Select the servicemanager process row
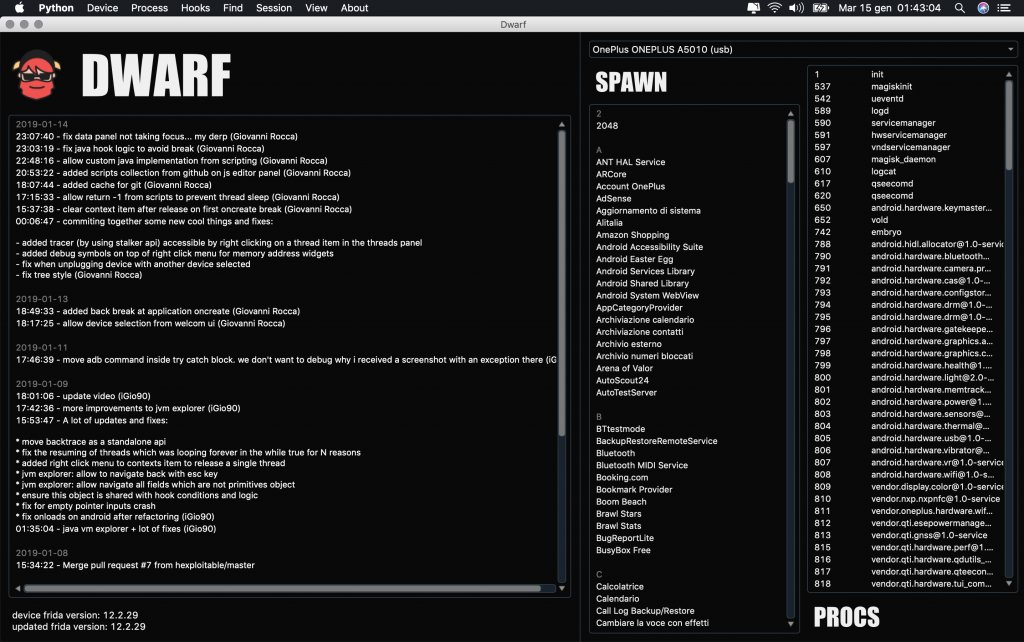The image size is (1024, 642). (x=906, y=123)
